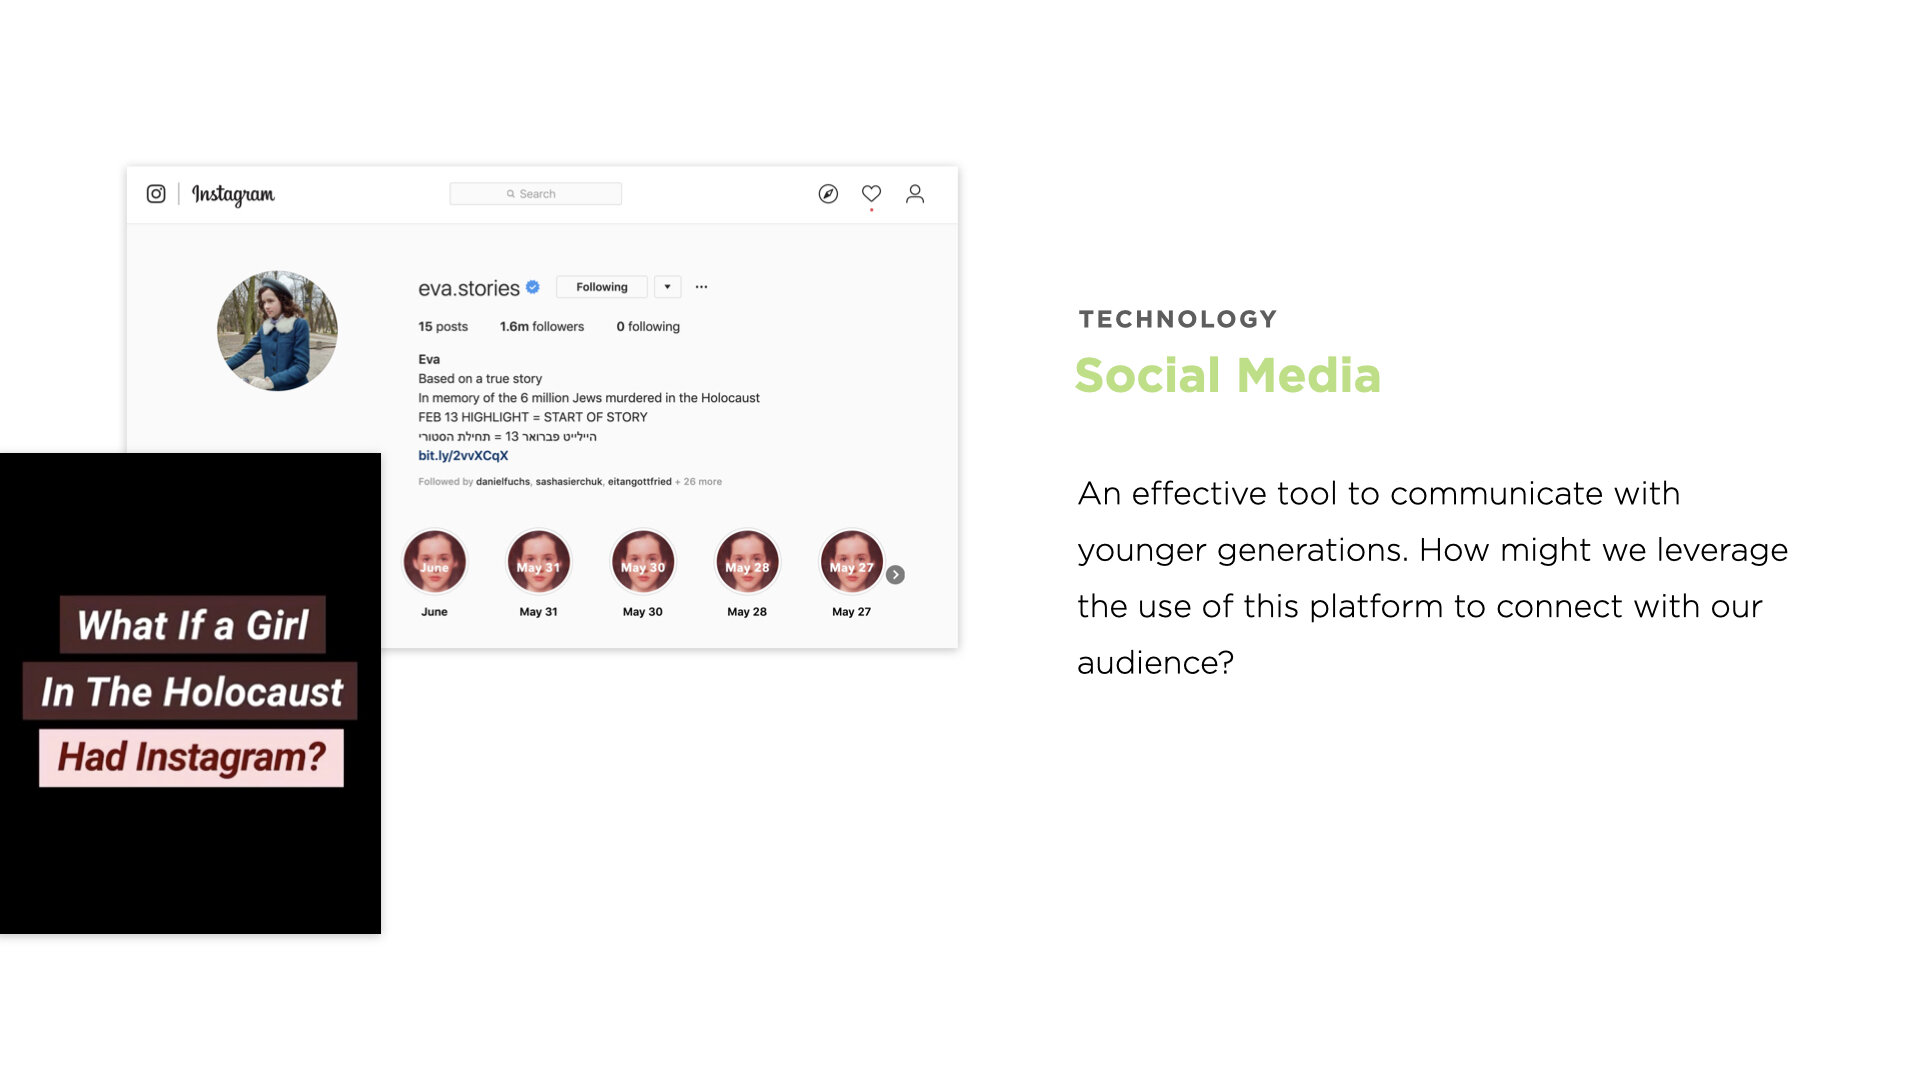Click the blue verified badge
1920x1080 pixels.
pyautogui.click(x=533, y=287)
